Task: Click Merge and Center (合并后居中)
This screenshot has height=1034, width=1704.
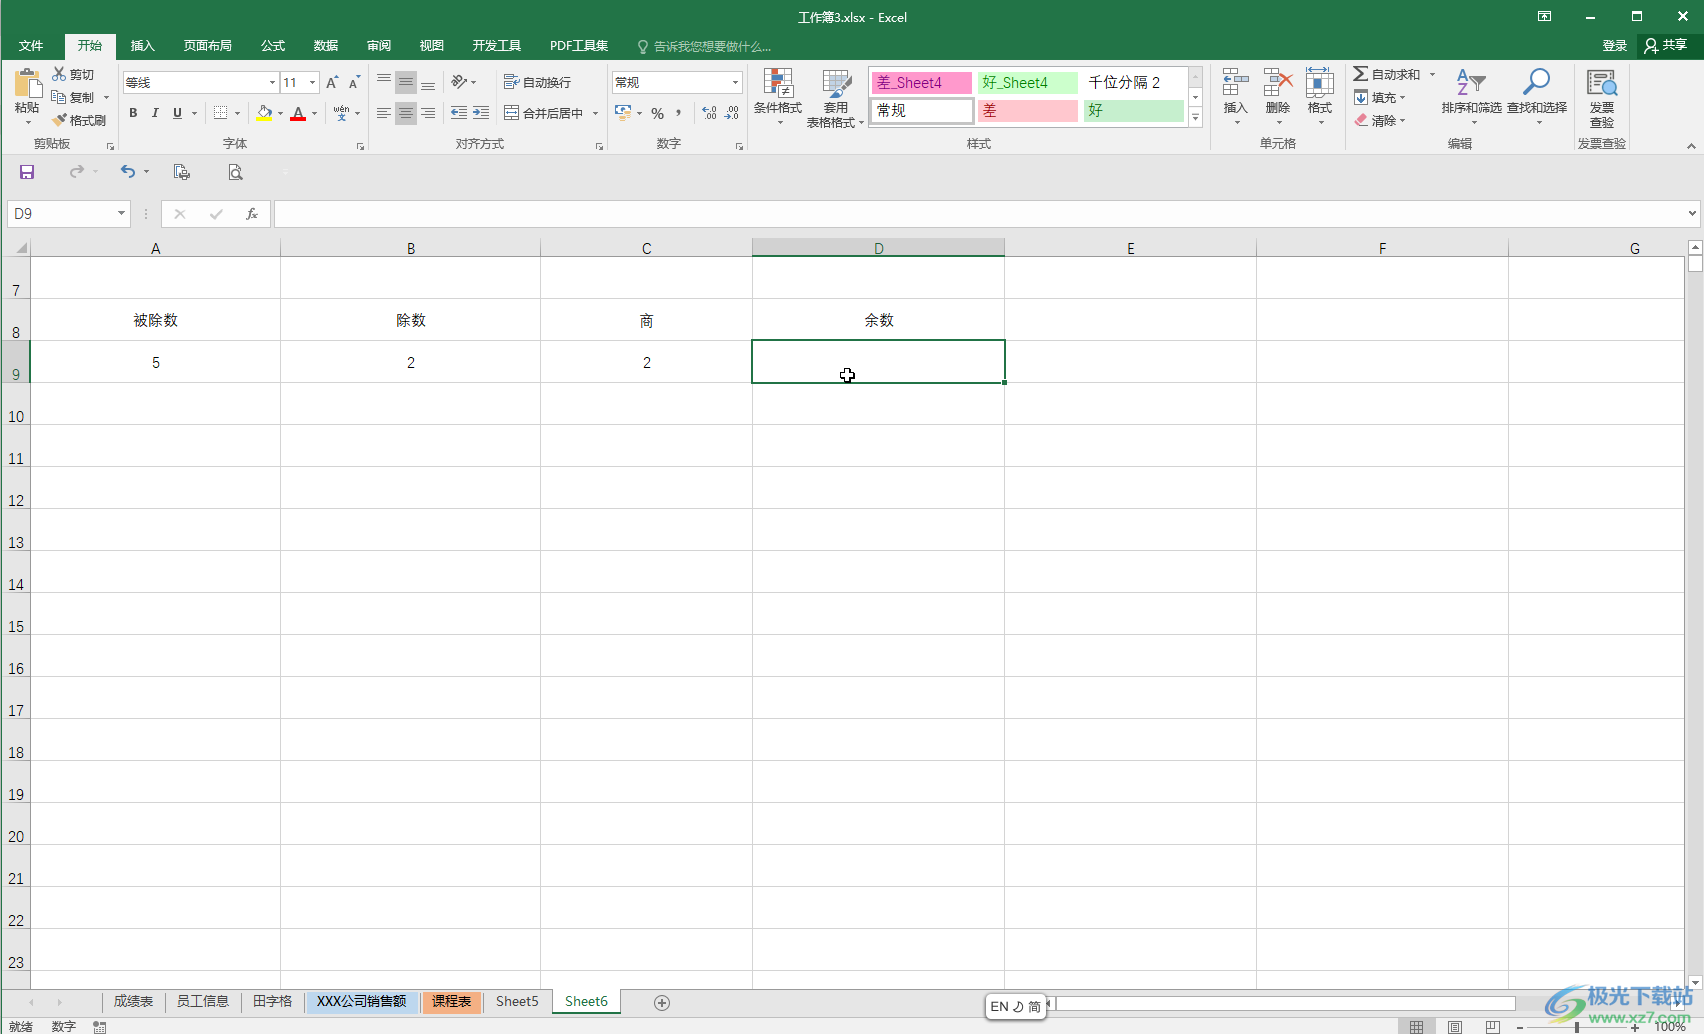Action: tap(544, 113)
